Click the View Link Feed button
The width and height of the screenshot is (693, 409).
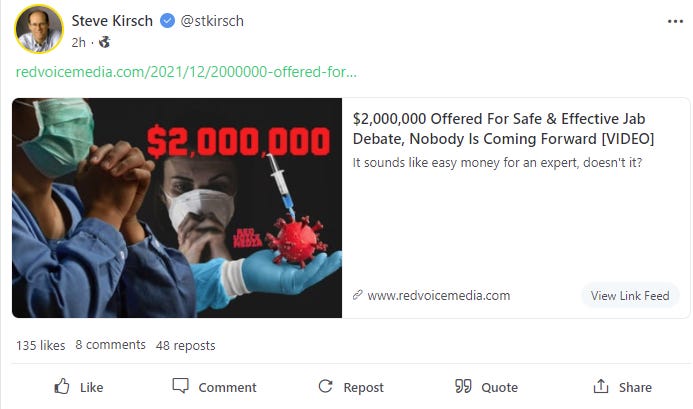(630, 295)
